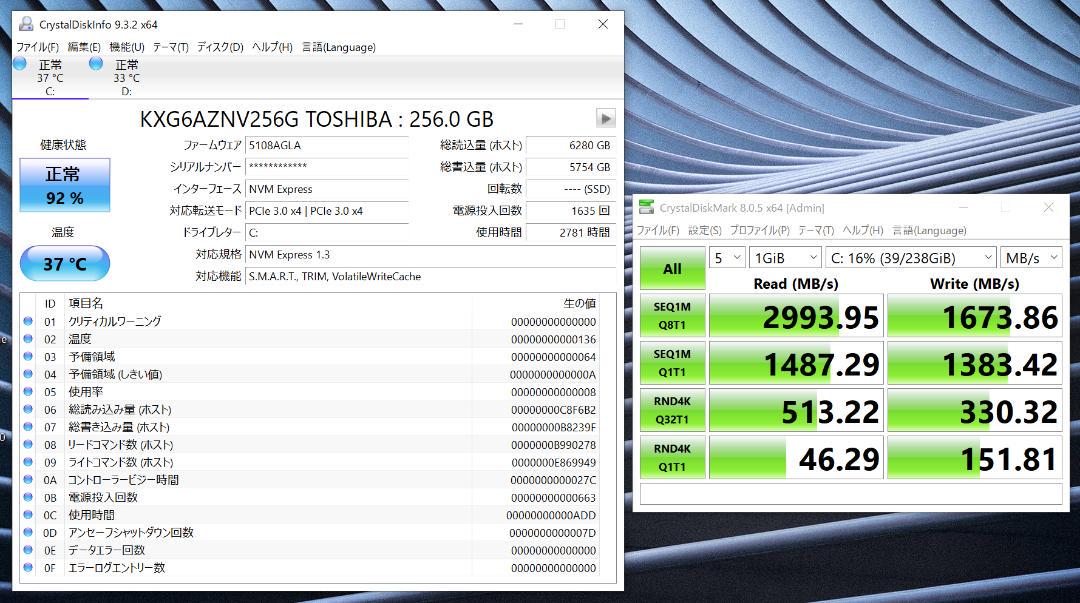
Task: Open プロファイル(P) menu in CrystalDiskMark
Action: pyautogui.click(x=760, y=230)
